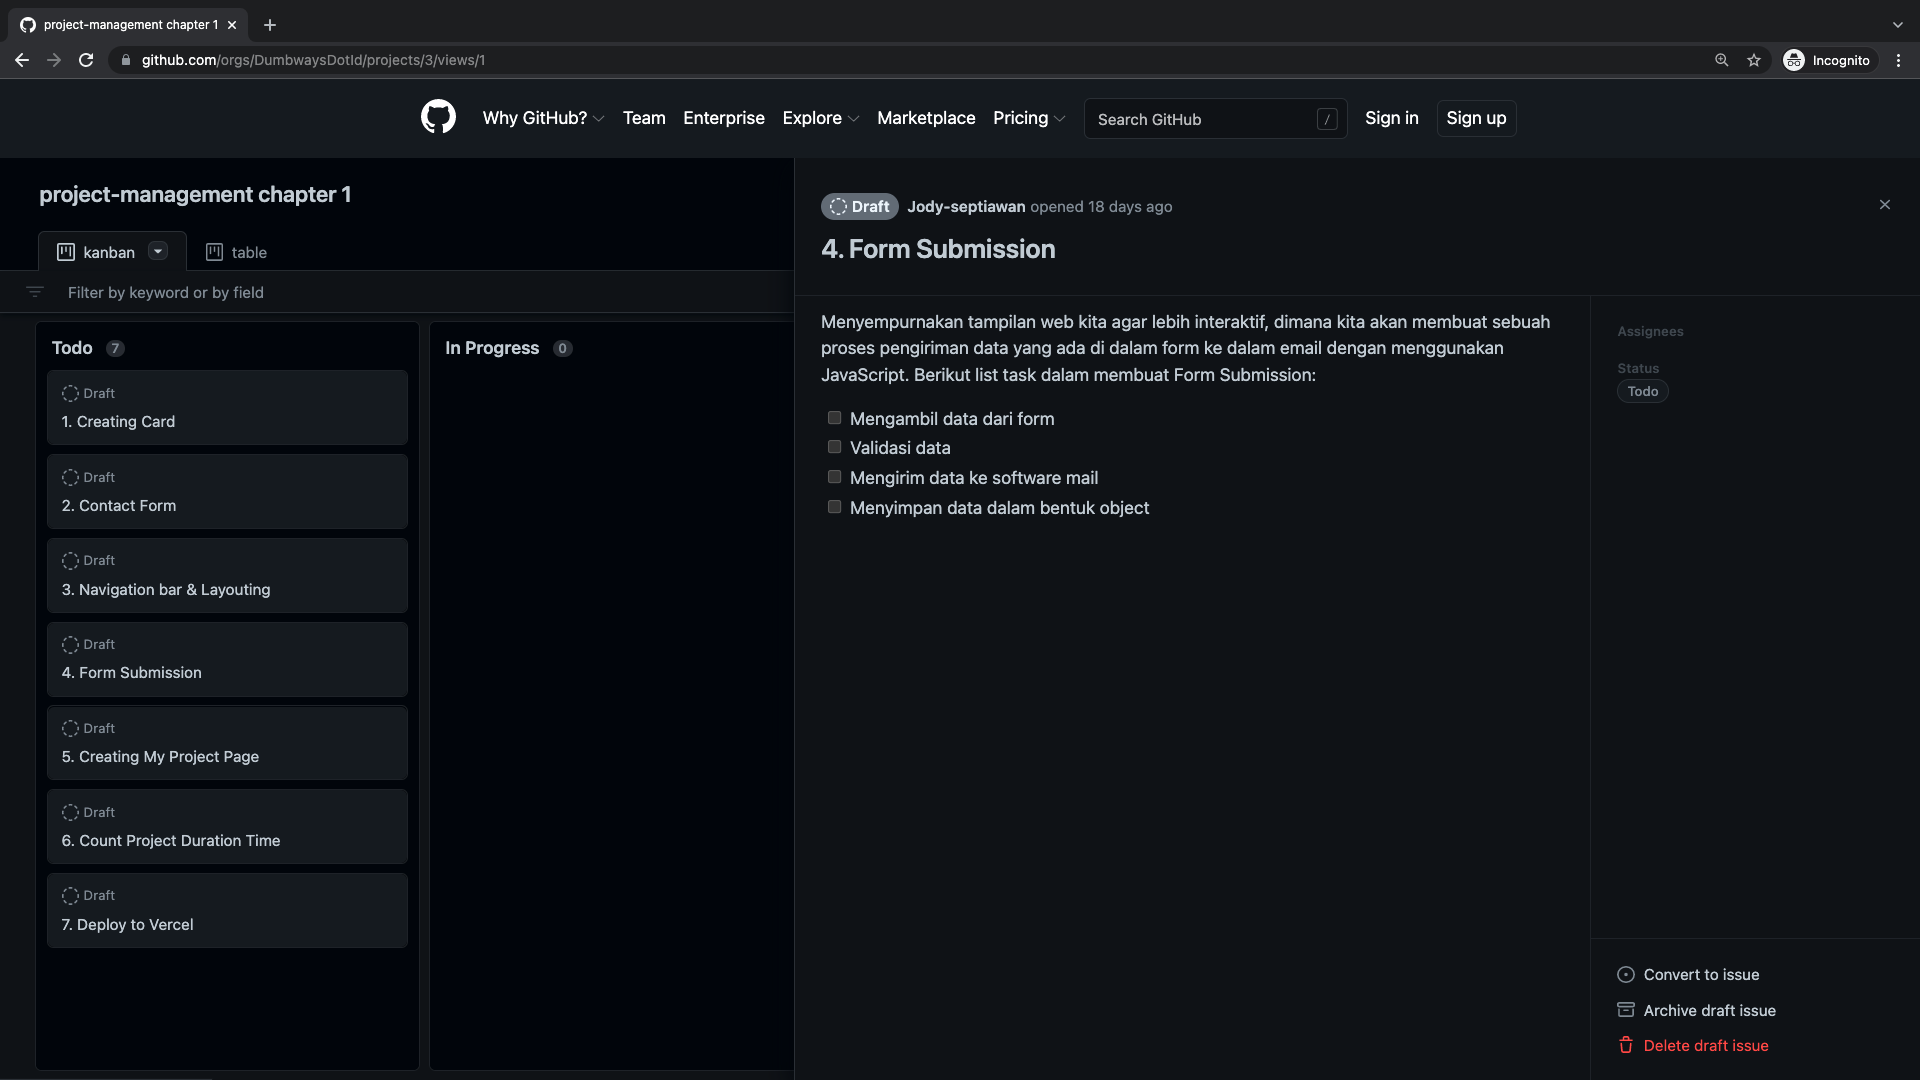The image size is (1920, 1080).
Task: Close the project-management chapter 1 tab
Action: click(232, 25)
